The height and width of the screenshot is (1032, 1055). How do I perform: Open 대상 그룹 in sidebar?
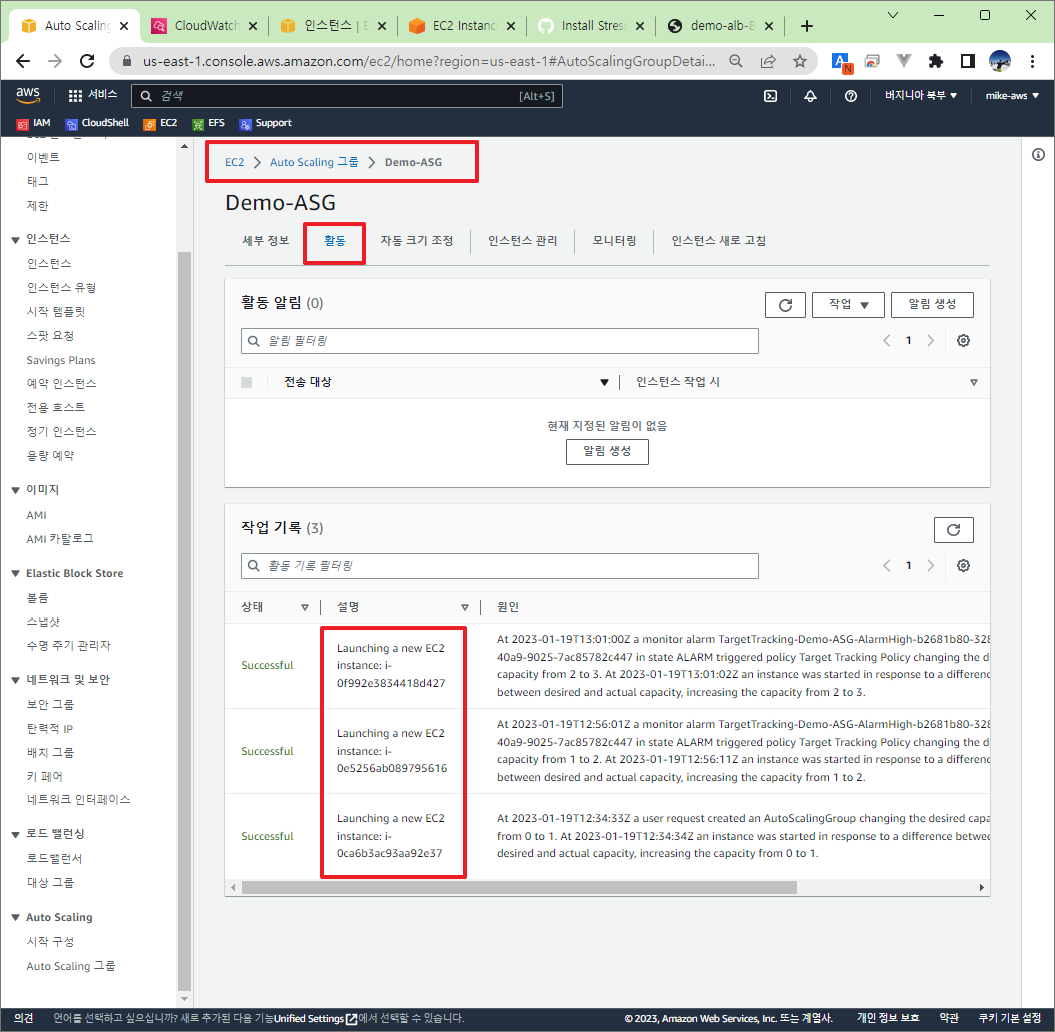click(50, 883)
